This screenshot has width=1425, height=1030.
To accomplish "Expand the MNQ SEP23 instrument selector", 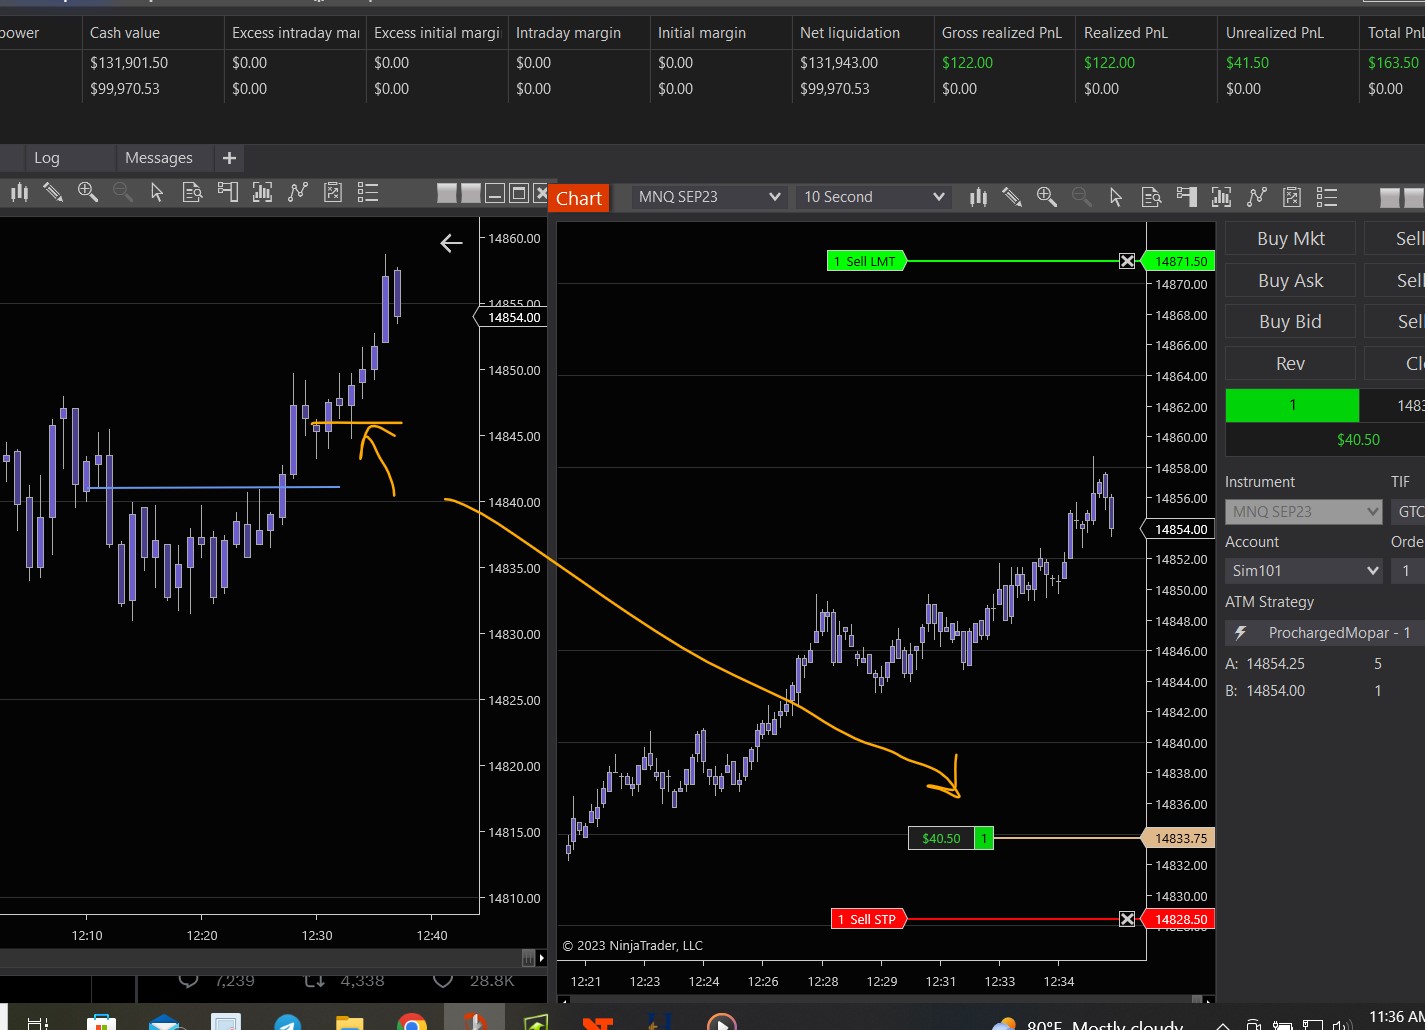I will pos(709,197).
